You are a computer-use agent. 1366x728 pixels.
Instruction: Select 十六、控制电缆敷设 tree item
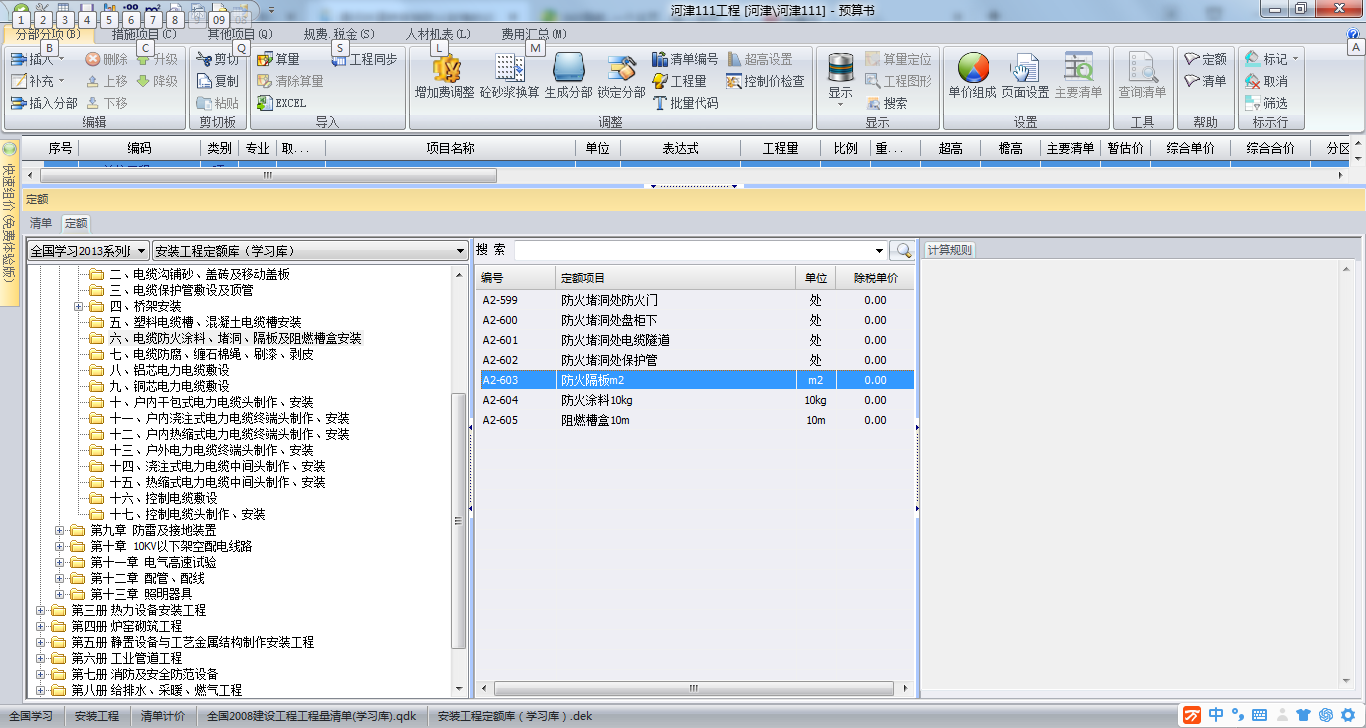click(163, 498)
